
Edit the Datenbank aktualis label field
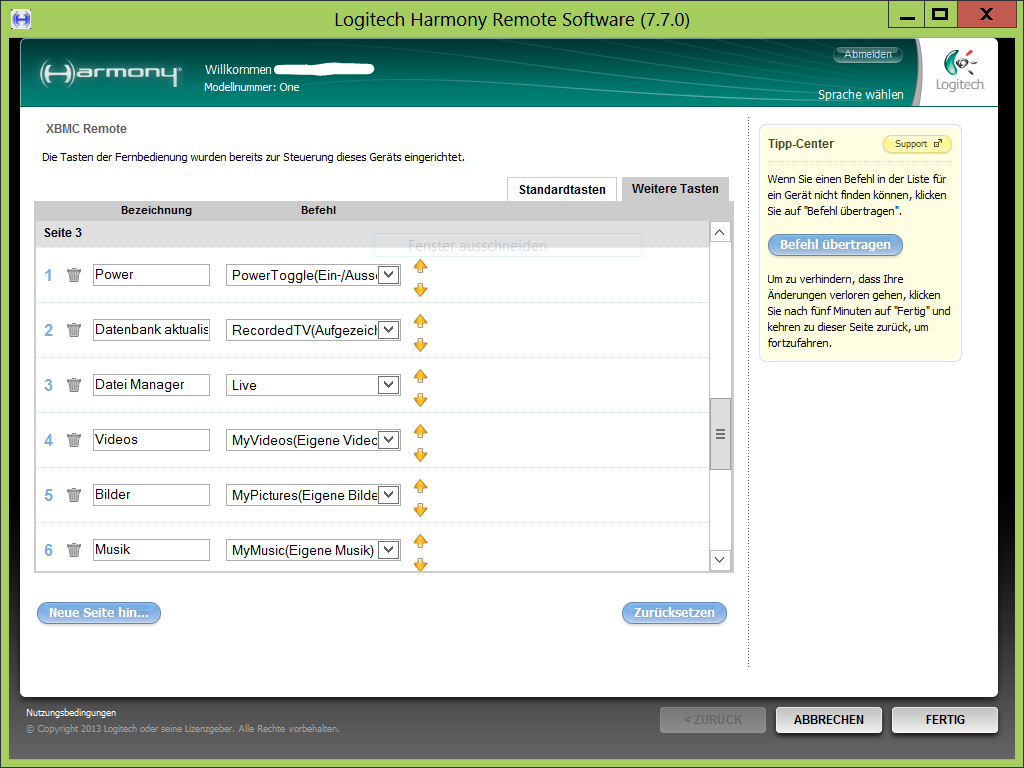152,330
